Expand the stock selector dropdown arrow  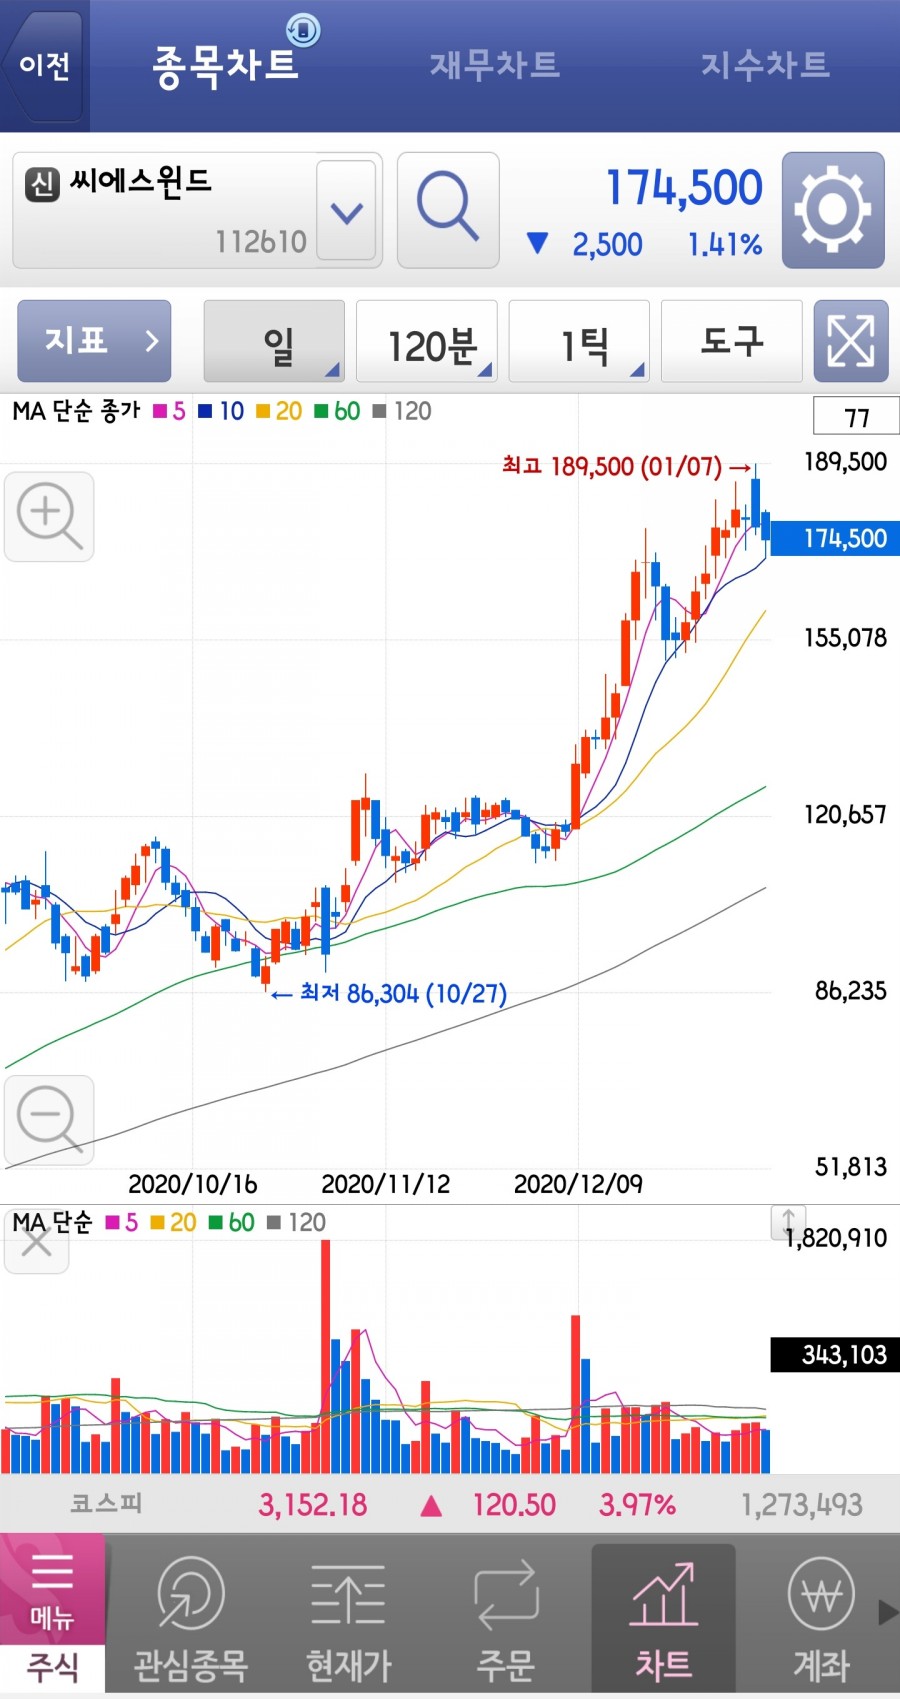click(x=346, y=212)
